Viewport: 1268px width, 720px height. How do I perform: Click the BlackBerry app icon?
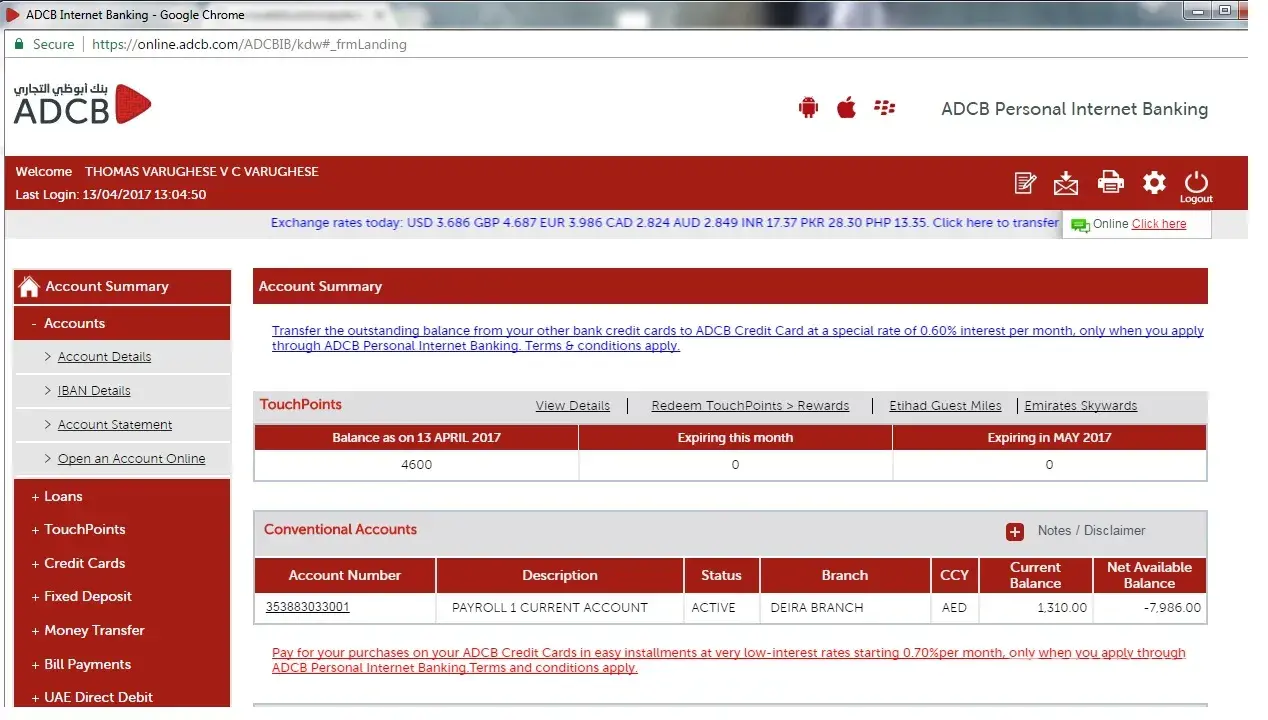tap(884, 108)
